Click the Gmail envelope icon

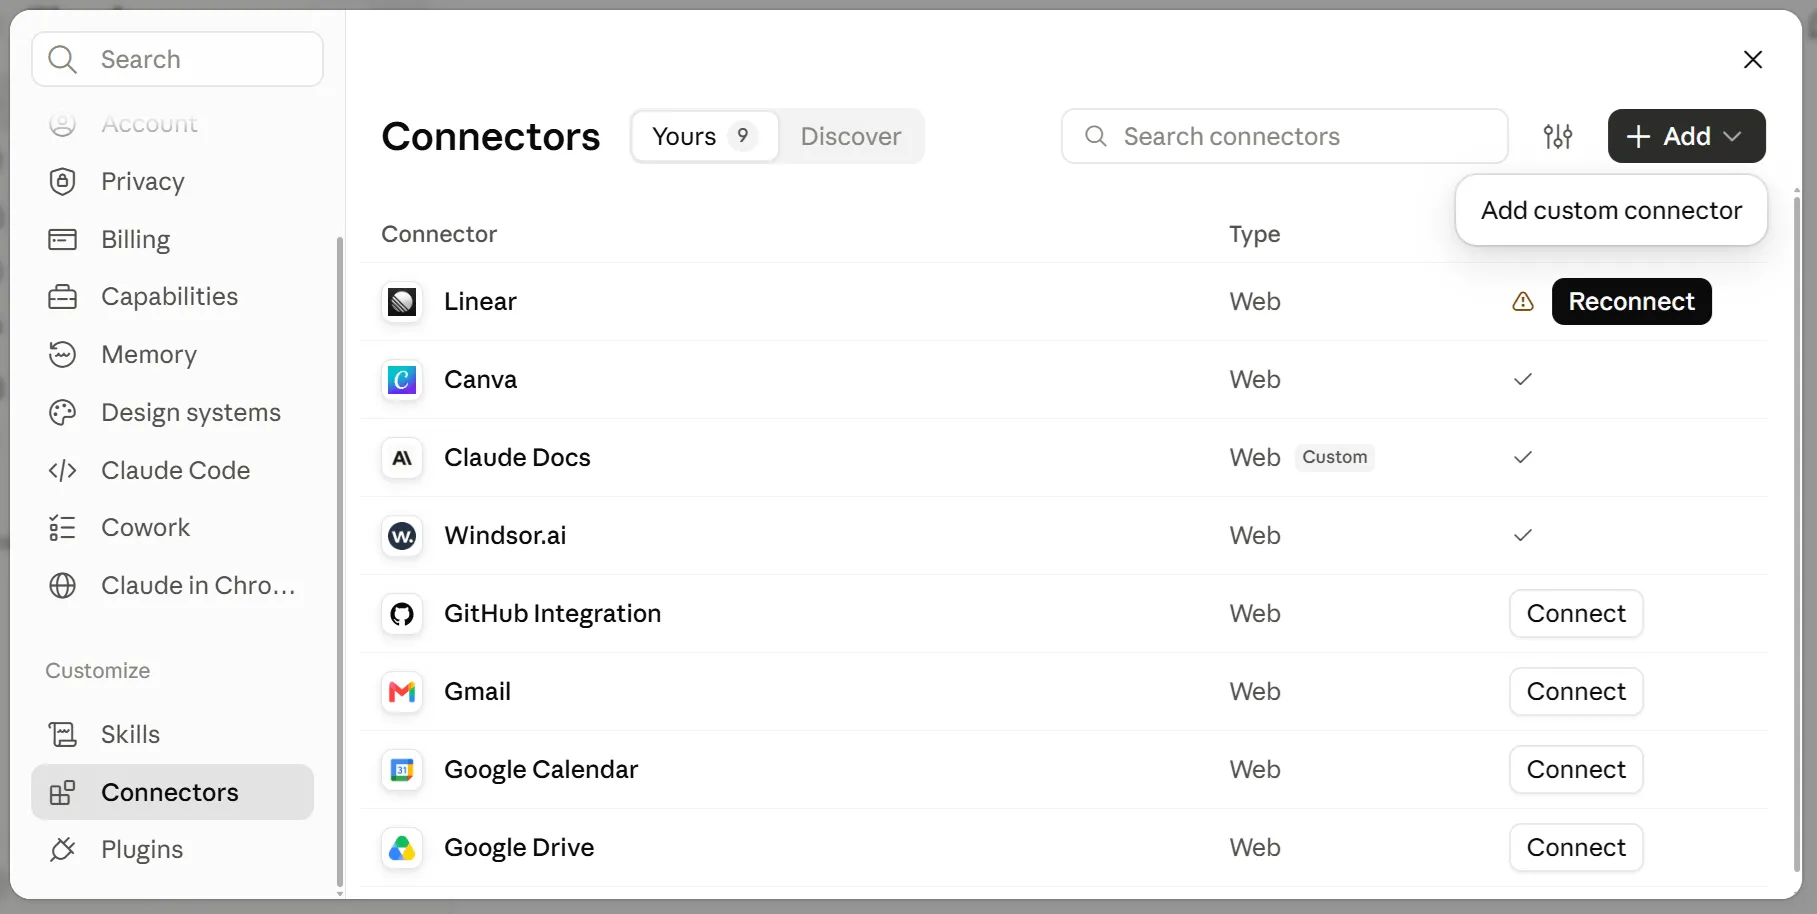[402, 692]
